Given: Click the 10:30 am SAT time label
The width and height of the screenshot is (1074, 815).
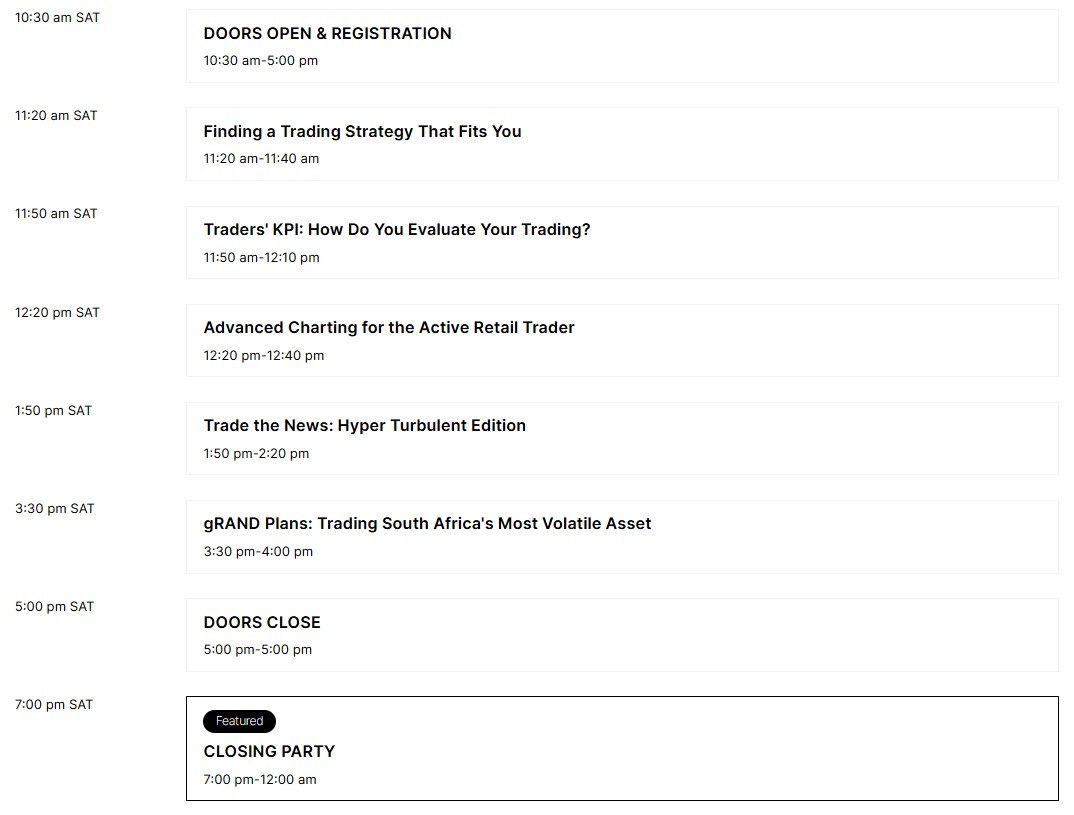Looking at the screenshot, I should click(x=58, y=18).
